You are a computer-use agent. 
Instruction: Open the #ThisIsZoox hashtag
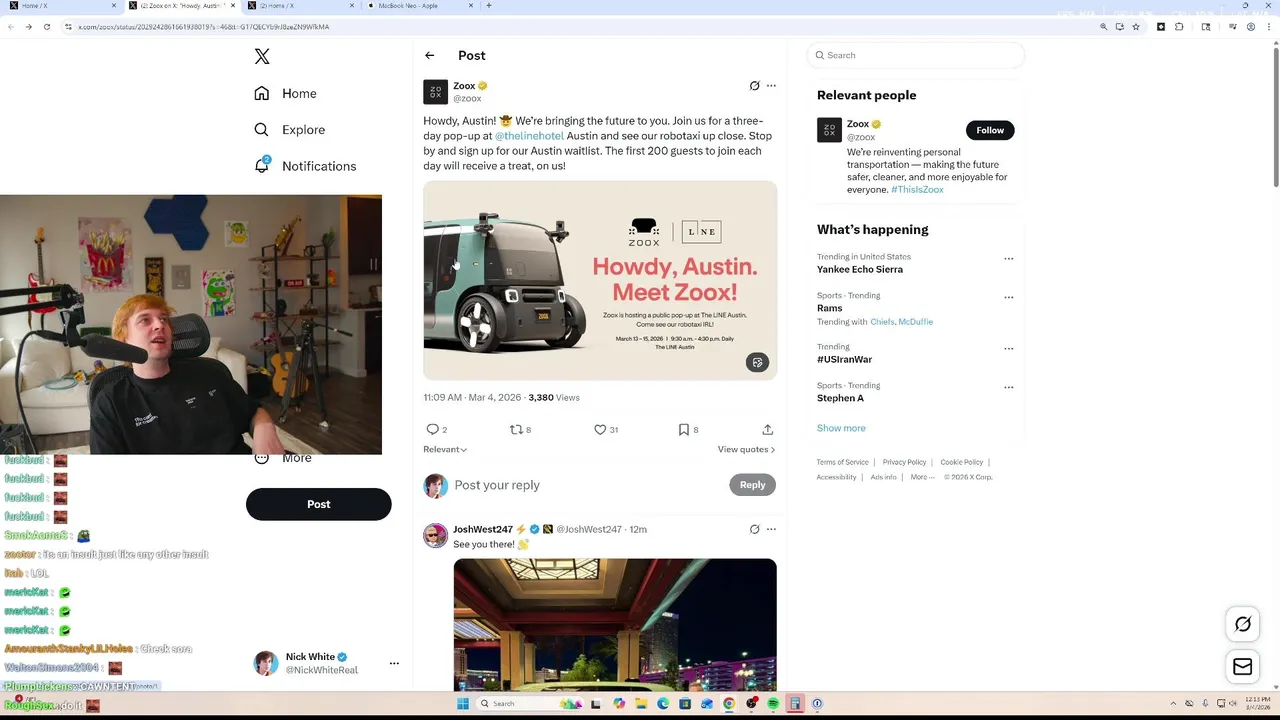[917, 190]
